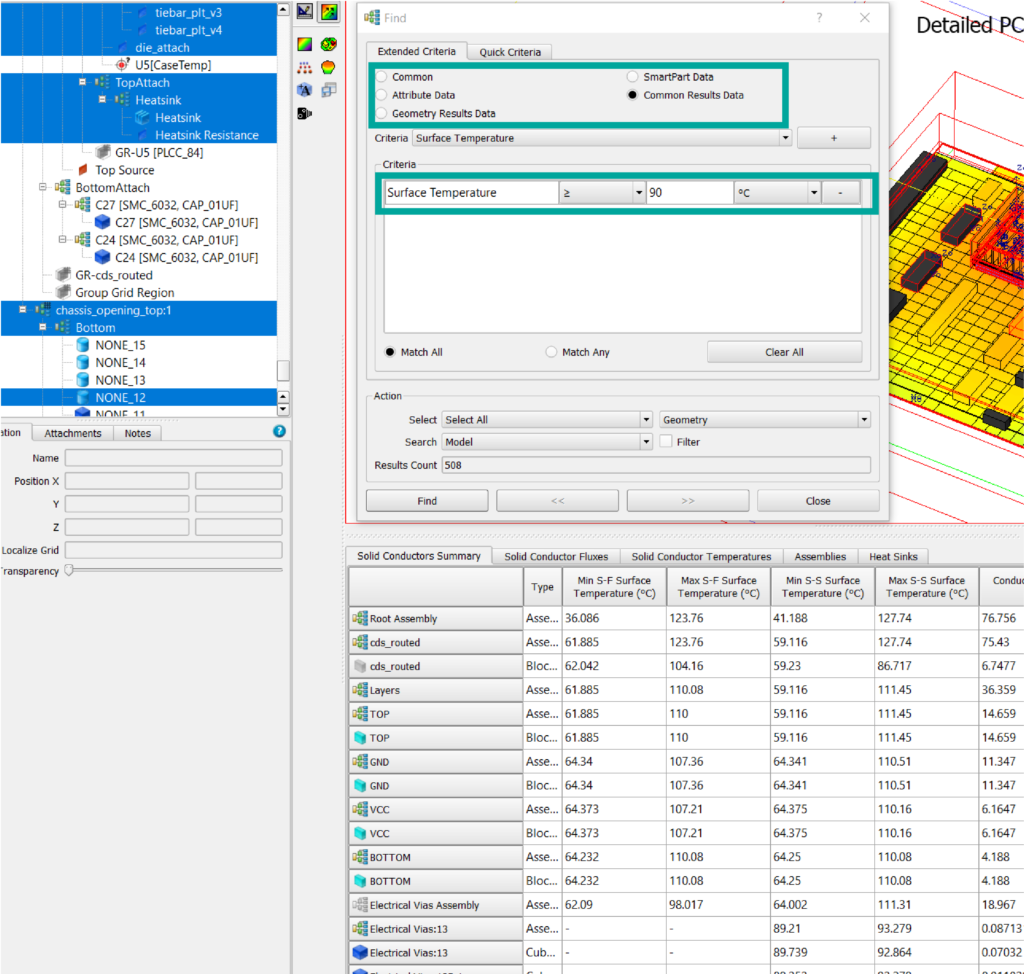Click the report window icon in sidebar
This screenshot has height=974, width=1024.
[328, 89]
